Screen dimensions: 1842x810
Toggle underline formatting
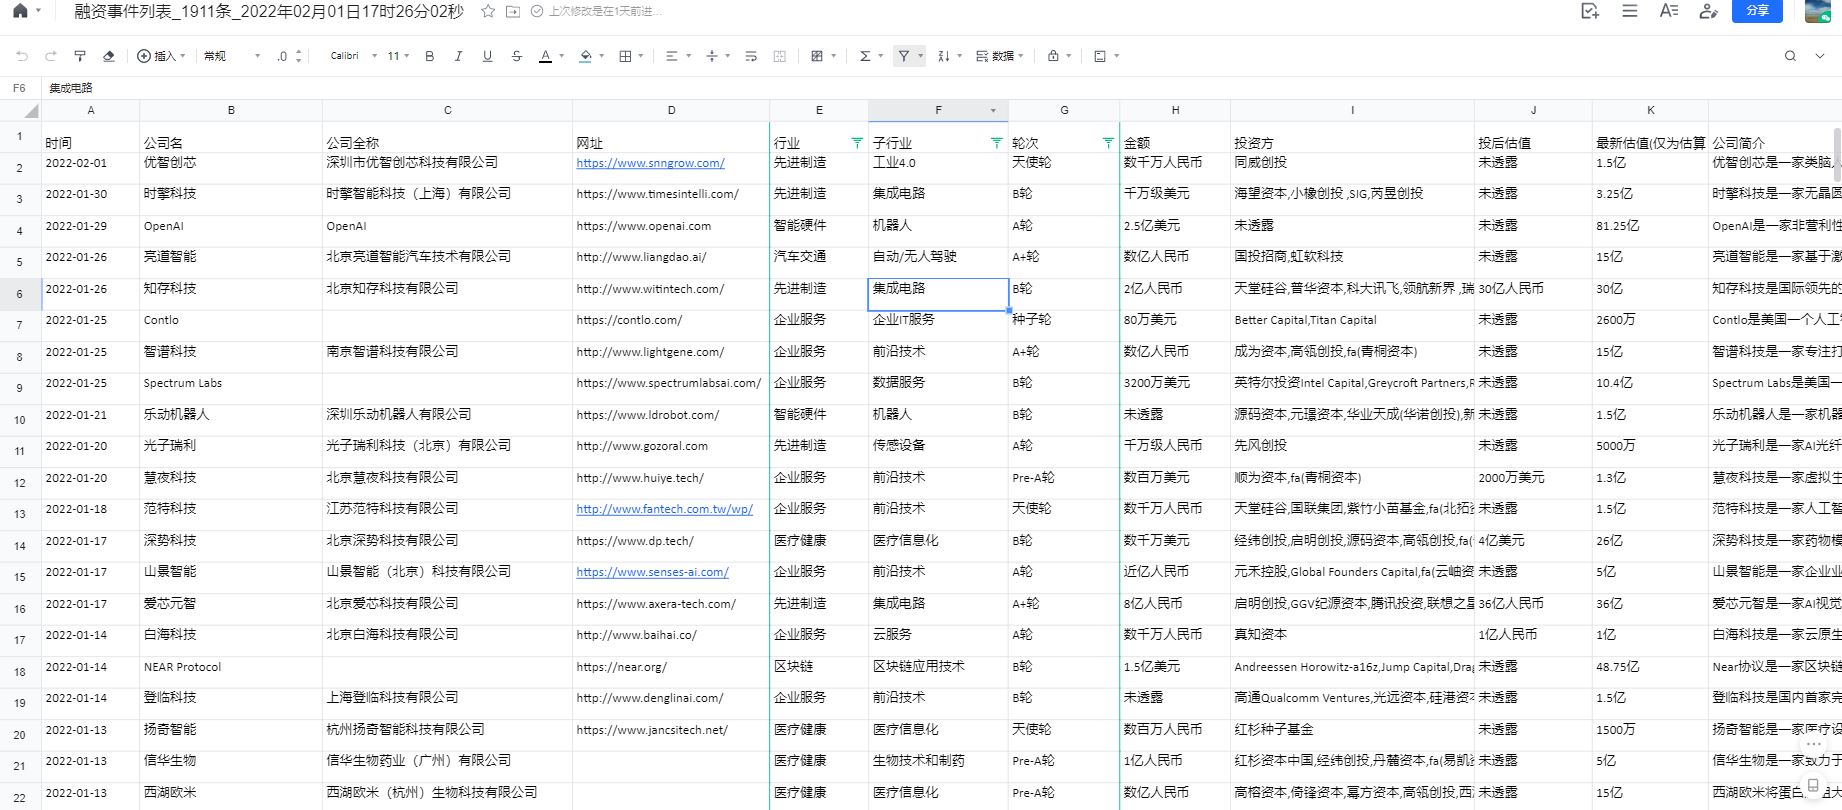[x=487, y=56]
